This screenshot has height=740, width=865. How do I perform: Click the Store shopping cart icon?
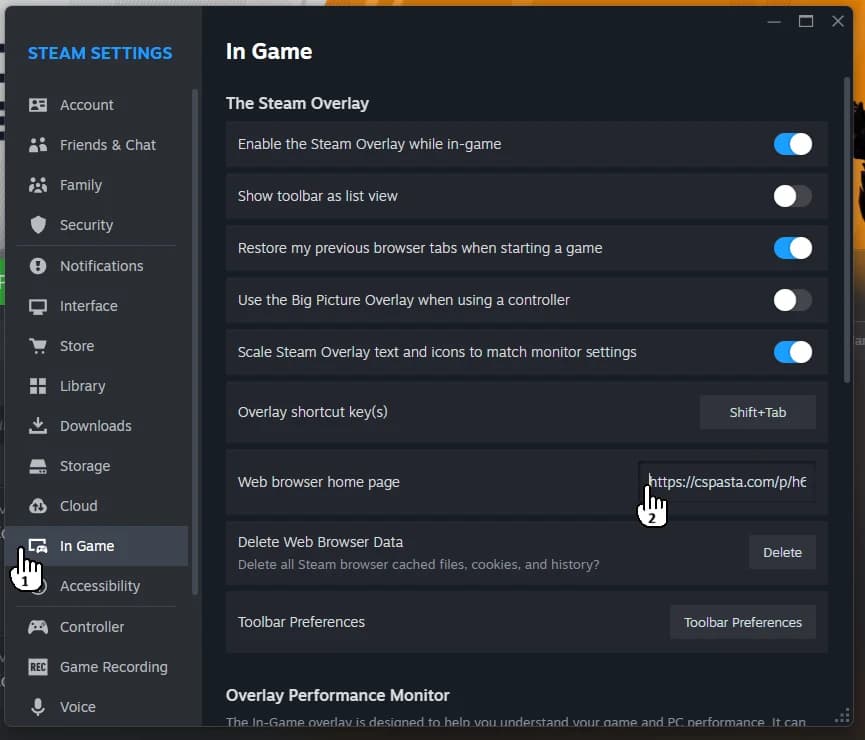pyautogui.click(x=38, y=346)
